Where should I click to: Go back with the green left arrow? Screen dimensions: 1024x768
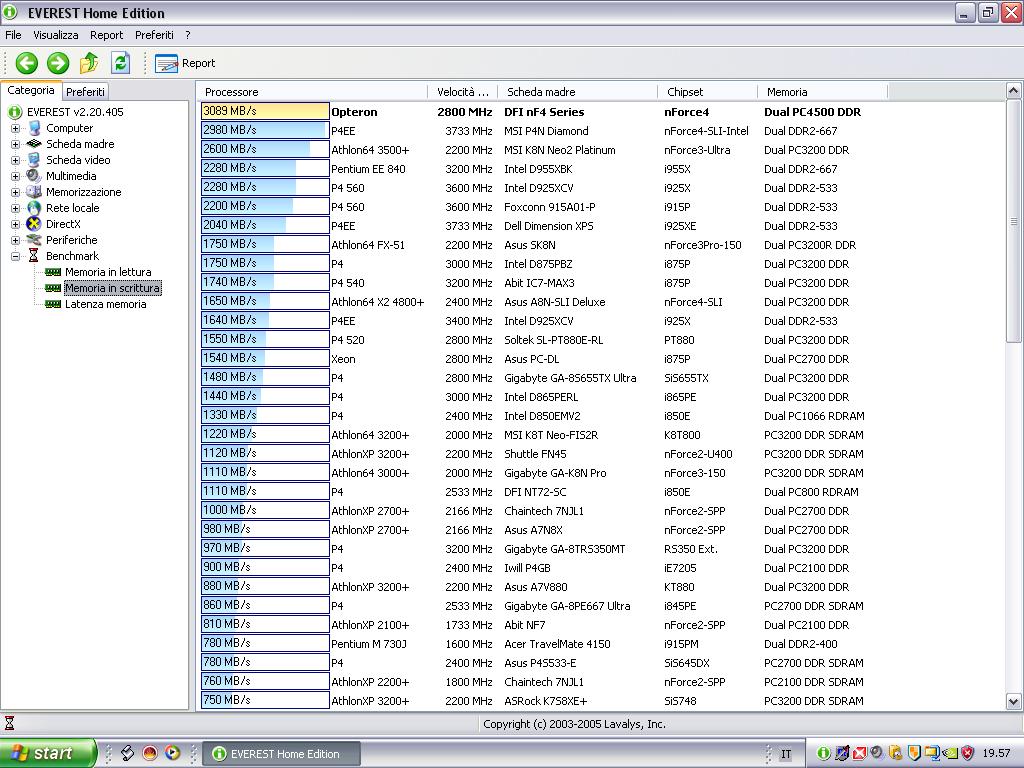[27, 63]
